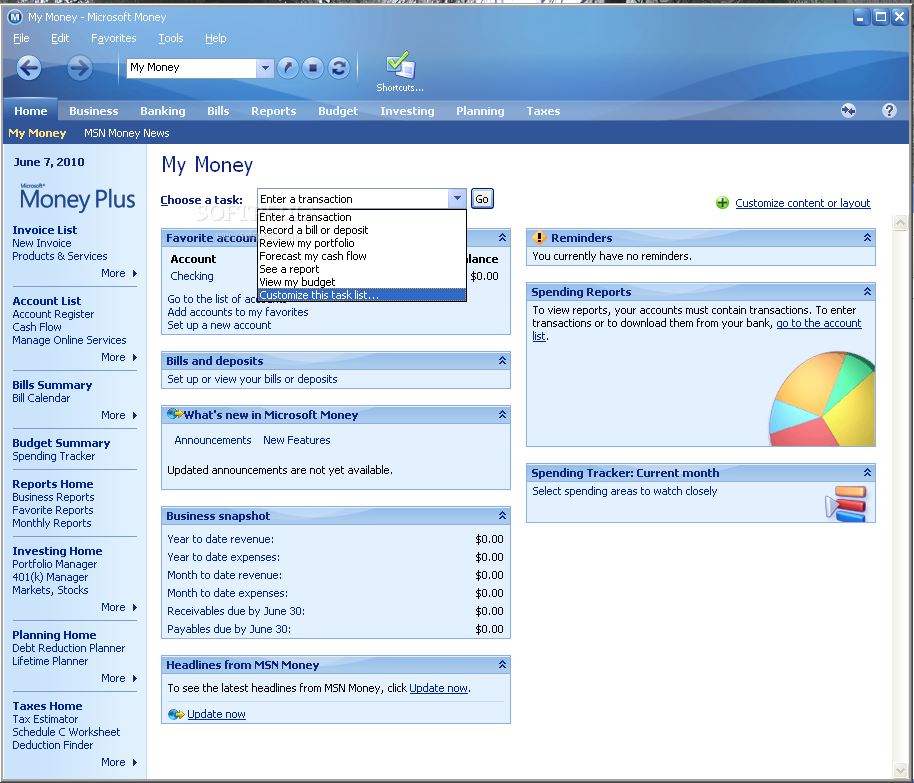Open the MSN Money News subtab
The width and height of the screenshot is (914, 783).
coord(126,133)
